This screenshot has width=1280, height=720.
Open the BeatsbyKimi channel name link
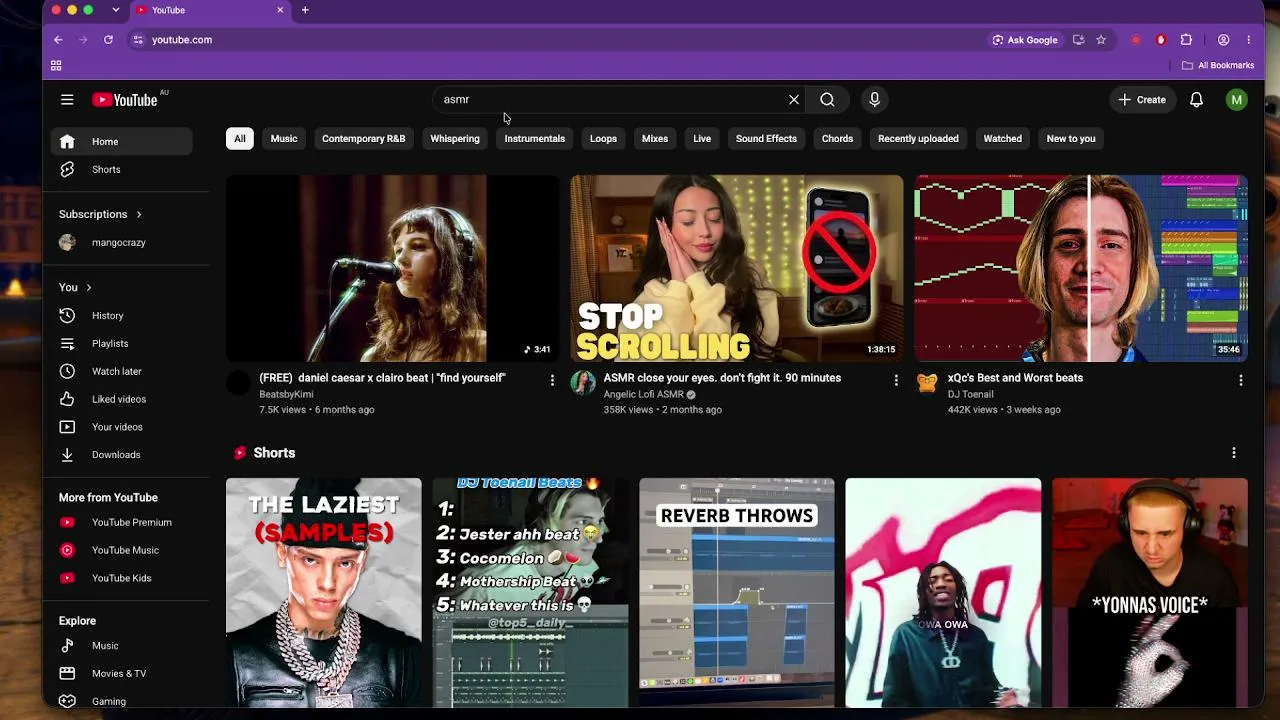(x=286, y=395)
